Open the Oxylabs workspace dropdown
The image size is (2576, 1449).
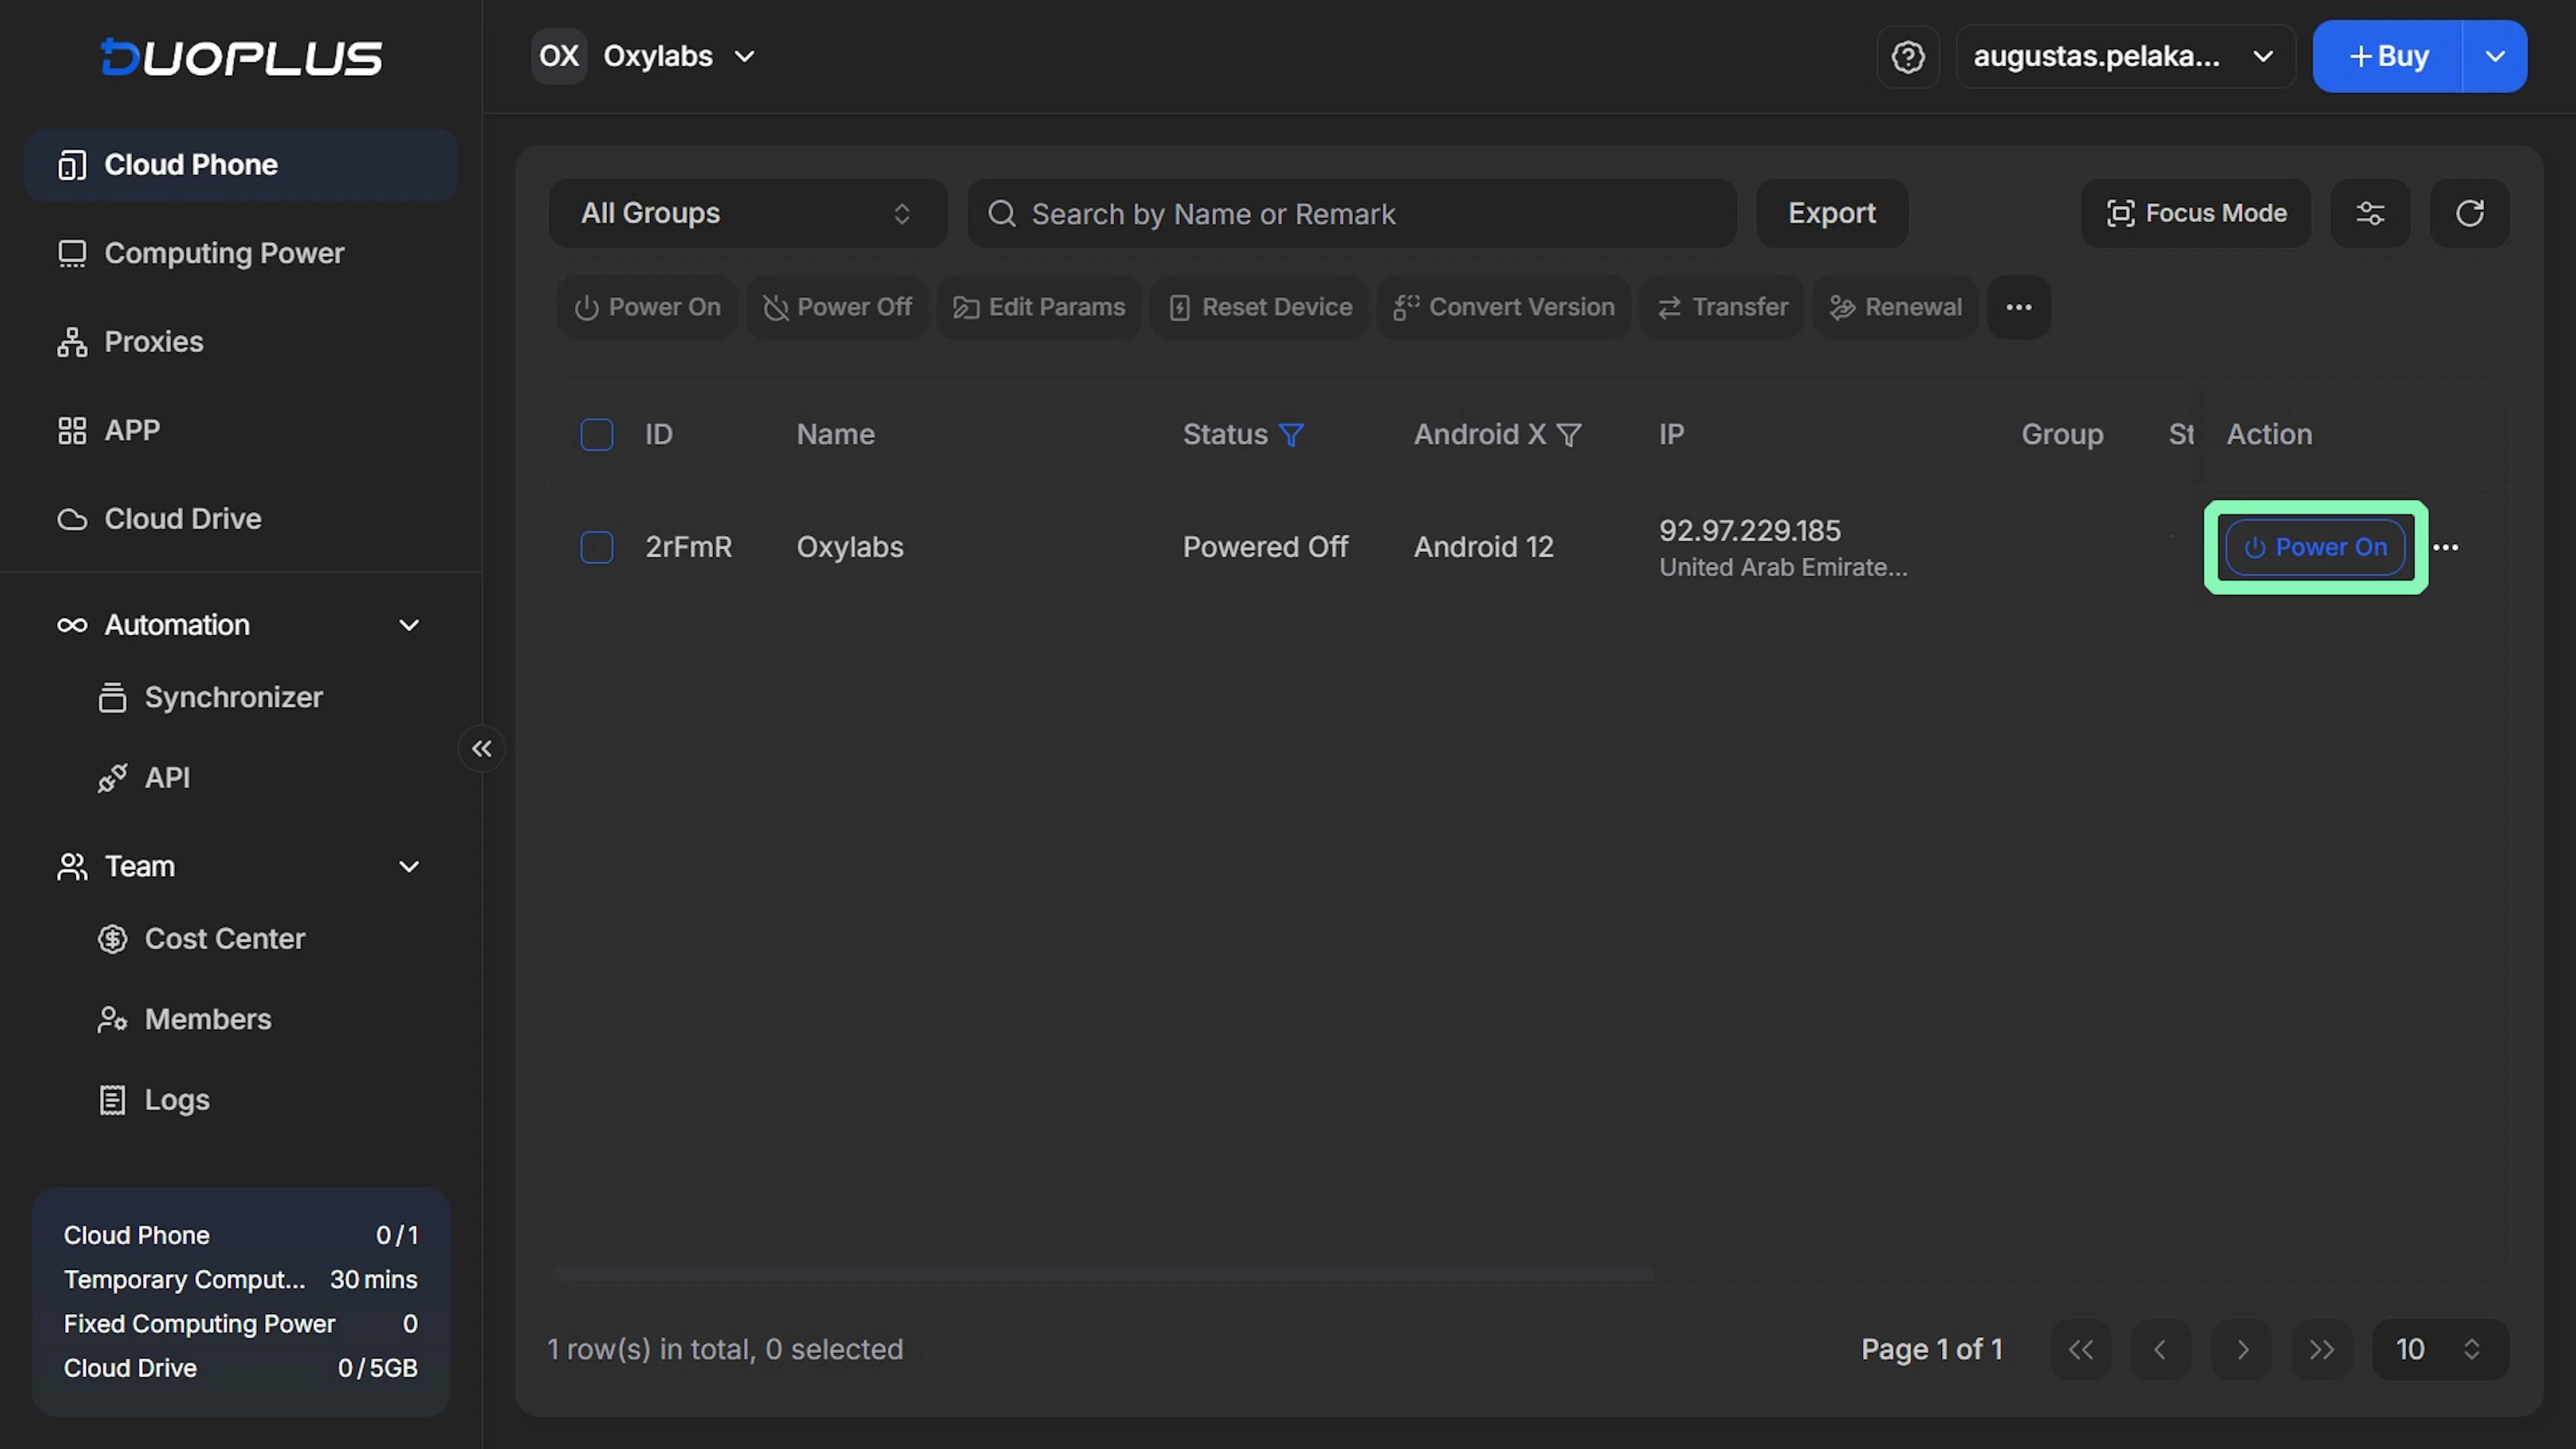[679, 56]
